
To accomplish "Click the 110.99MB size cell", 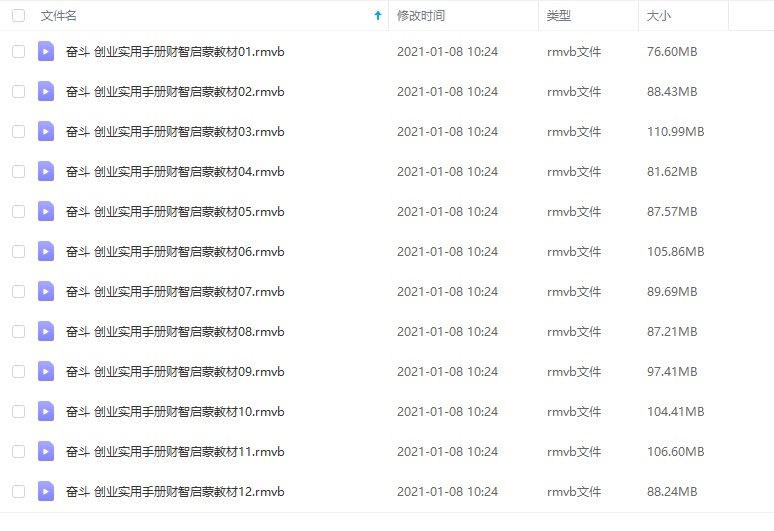I will (x=675, y=132).
